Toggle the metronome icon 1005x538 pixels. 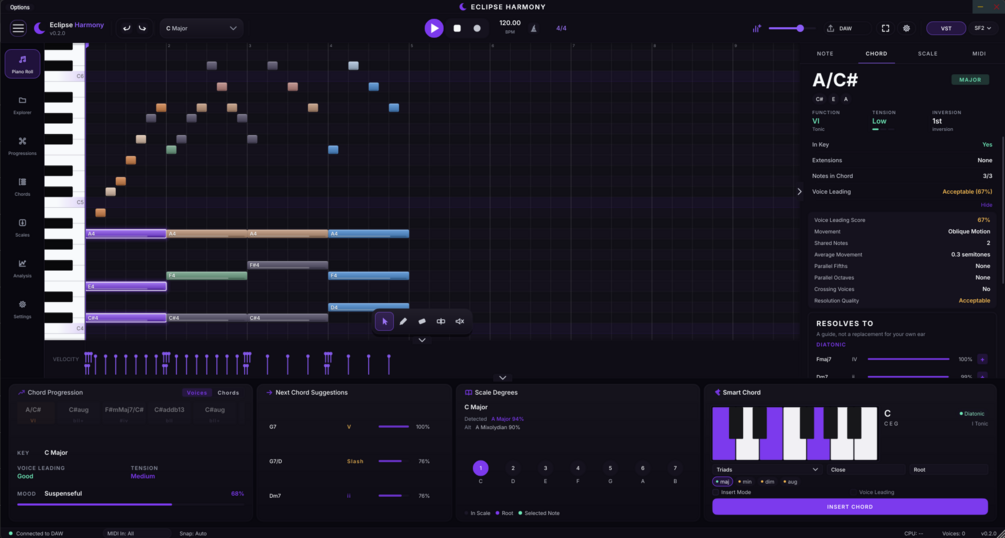tap(533, 28)
